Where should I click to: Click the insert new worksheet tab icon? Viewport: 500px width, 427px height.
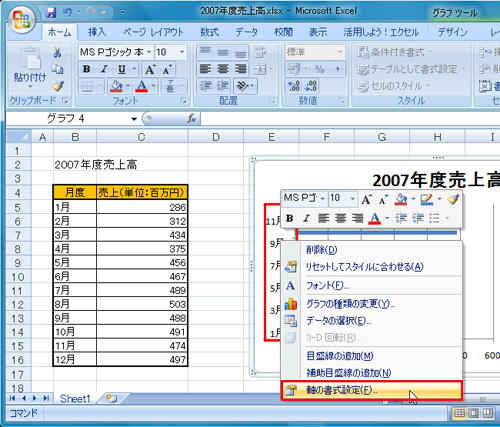[x=112, y=399]
